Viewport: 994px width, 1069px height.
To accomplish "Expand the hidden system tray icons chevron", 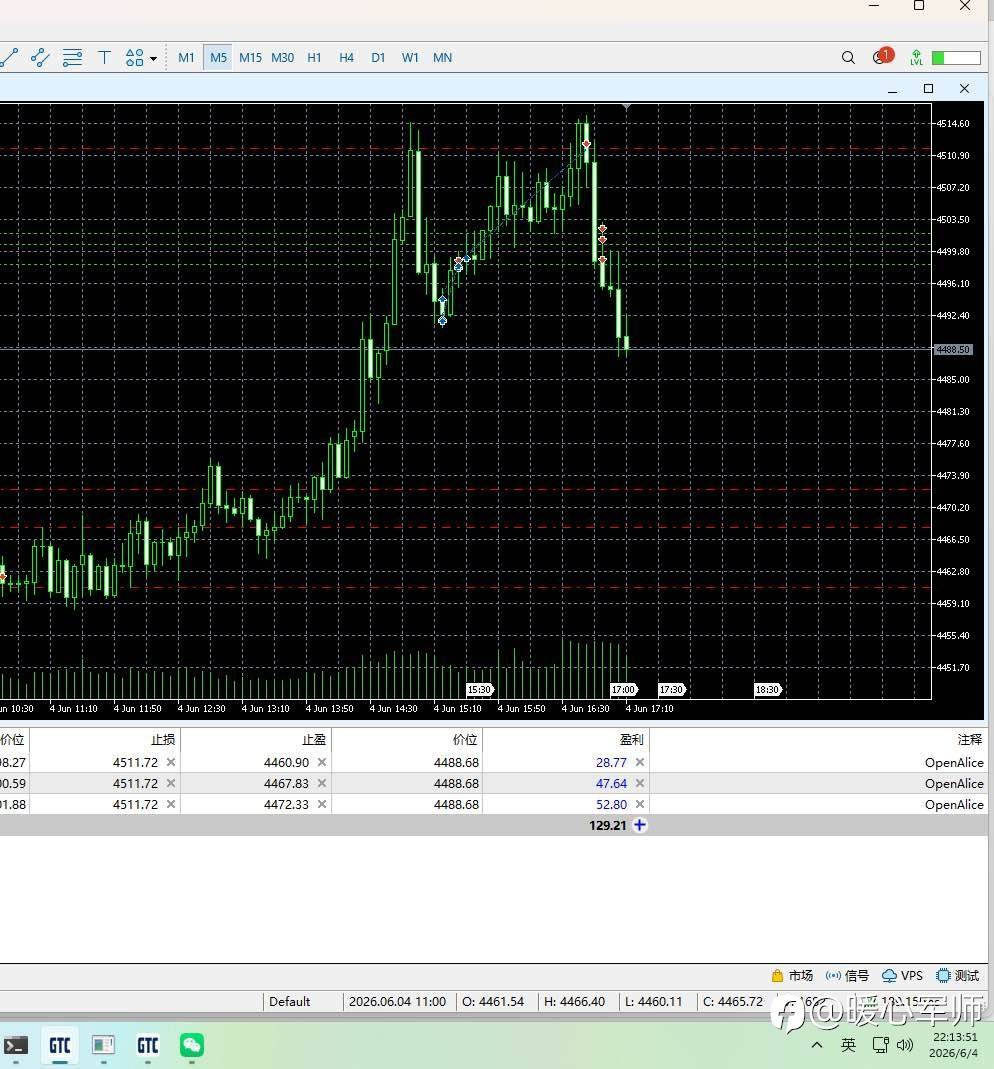I will 817,1044.
